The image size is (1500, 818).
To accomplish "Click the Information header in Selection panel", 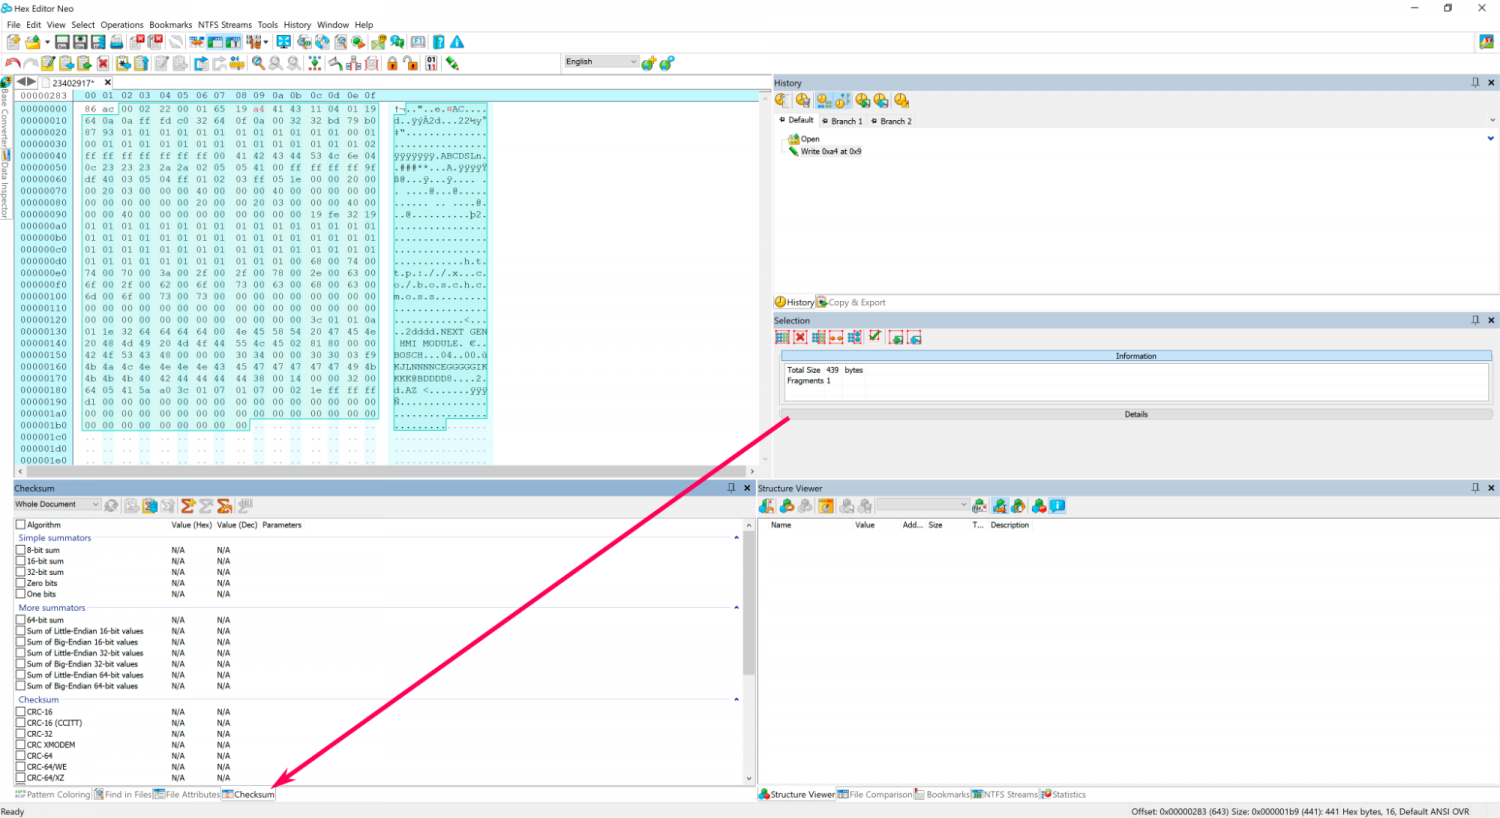I will [x=1136, y=356].
